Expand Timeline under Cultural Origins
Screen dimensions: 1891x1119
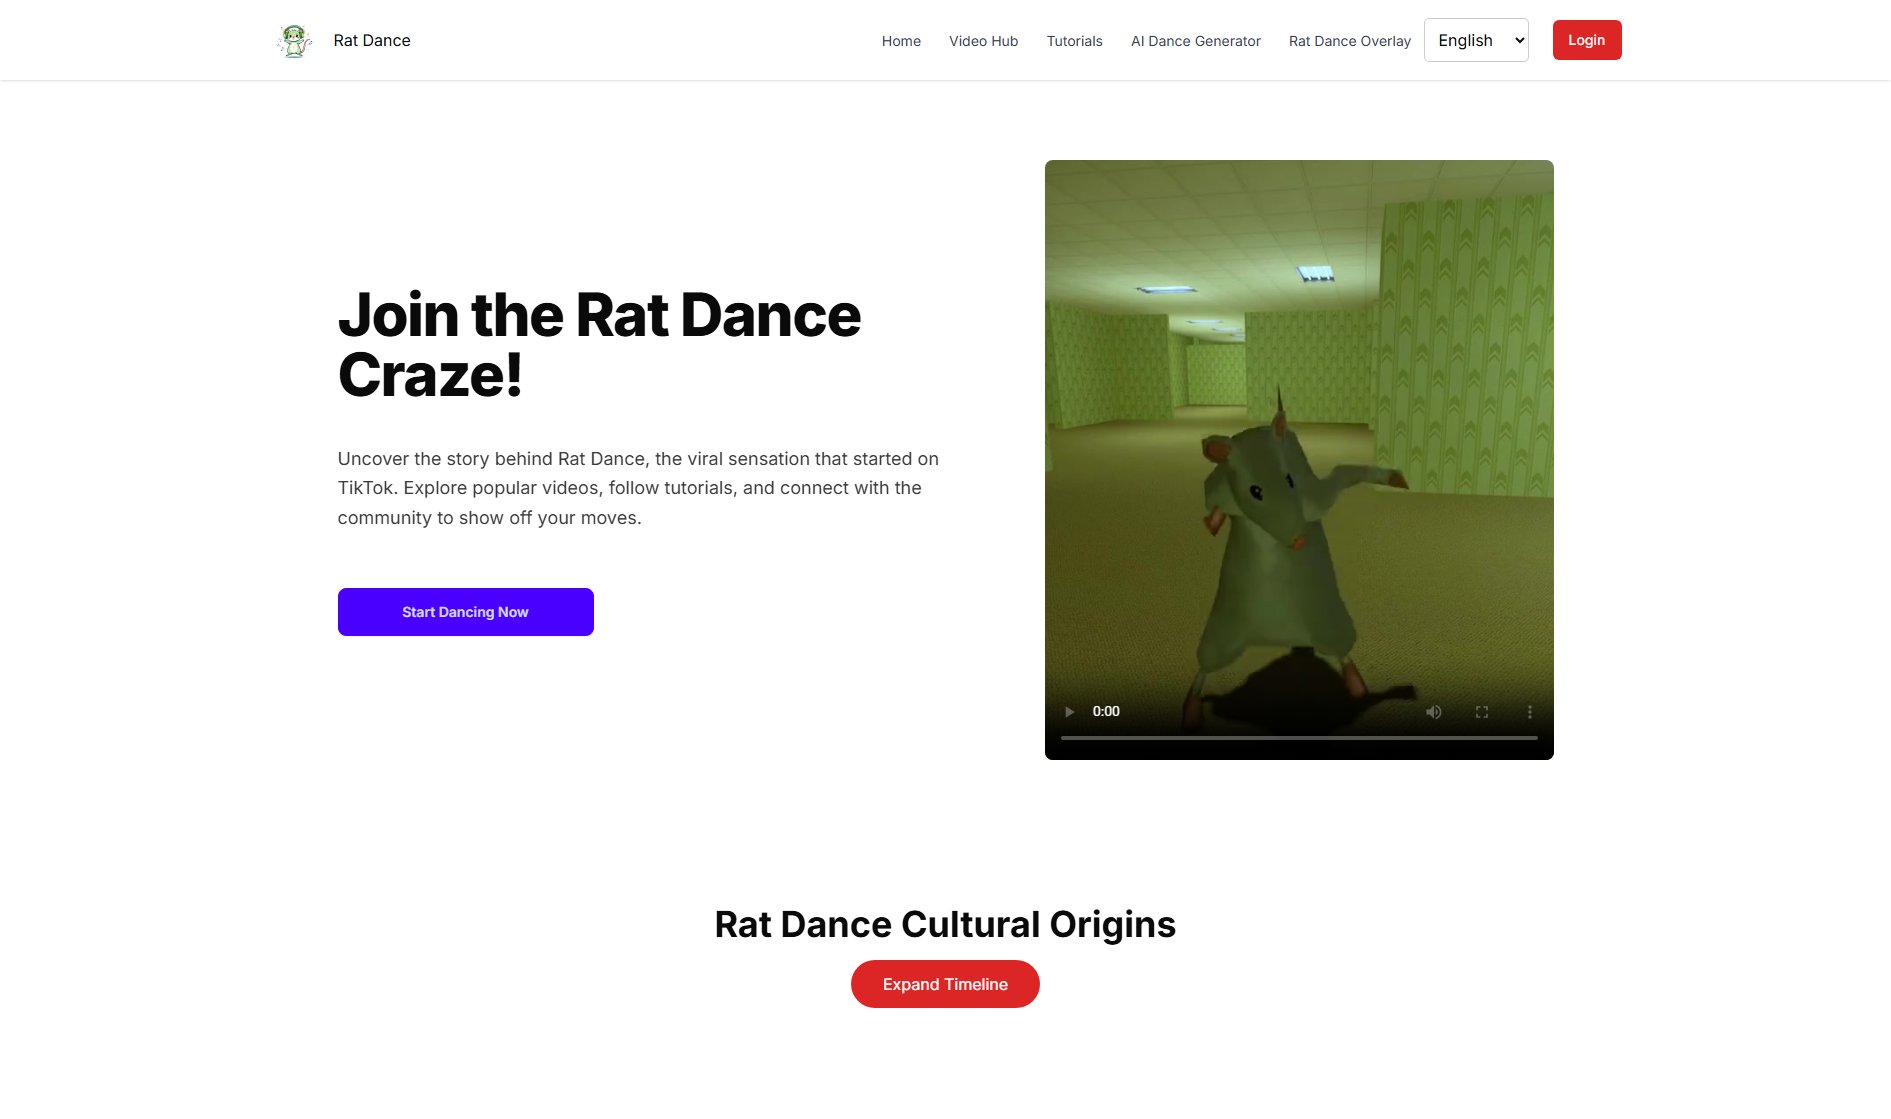[x=944, y=984]
